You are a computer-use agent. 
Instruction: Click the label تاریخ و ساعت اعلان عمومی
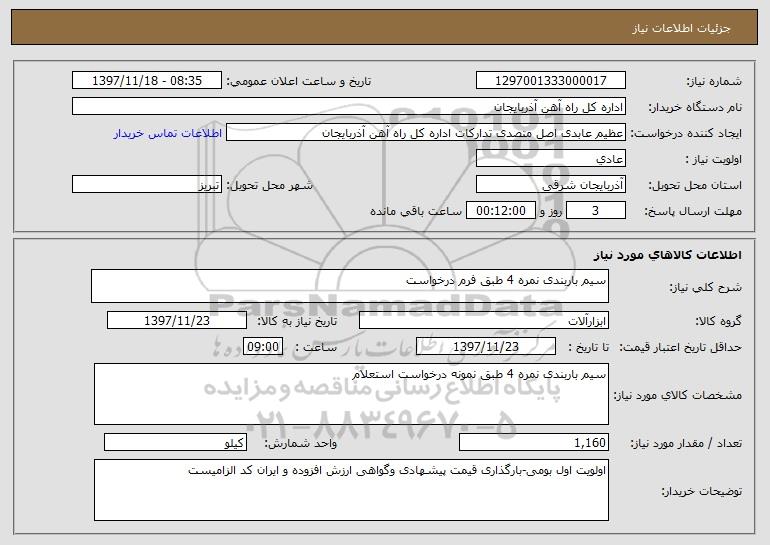point(299,82)
